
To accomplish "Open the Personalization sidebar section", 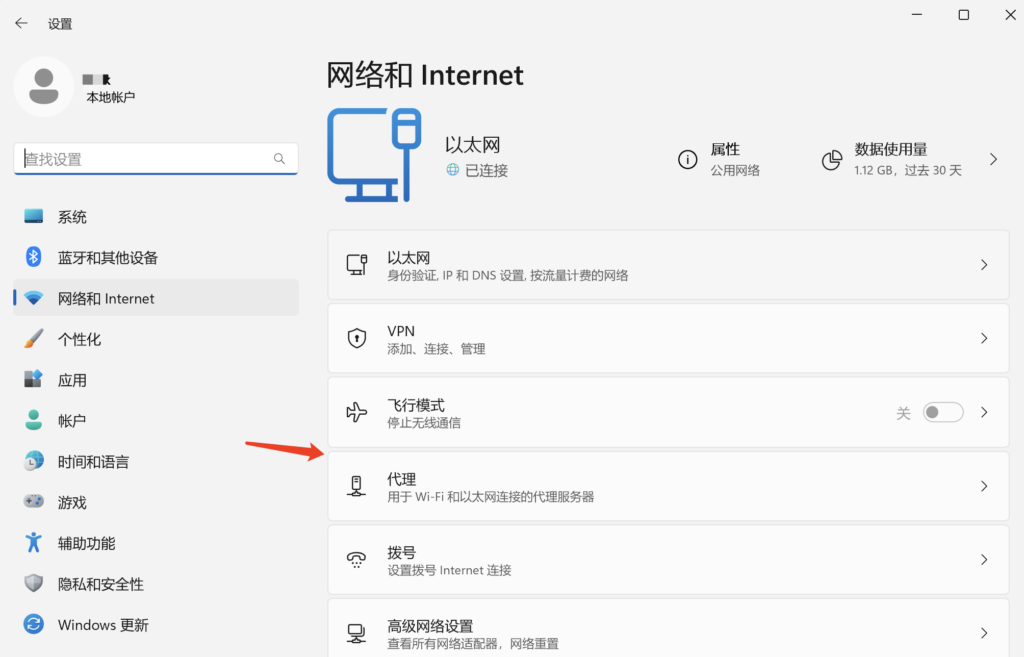I will tap(80, 339).
